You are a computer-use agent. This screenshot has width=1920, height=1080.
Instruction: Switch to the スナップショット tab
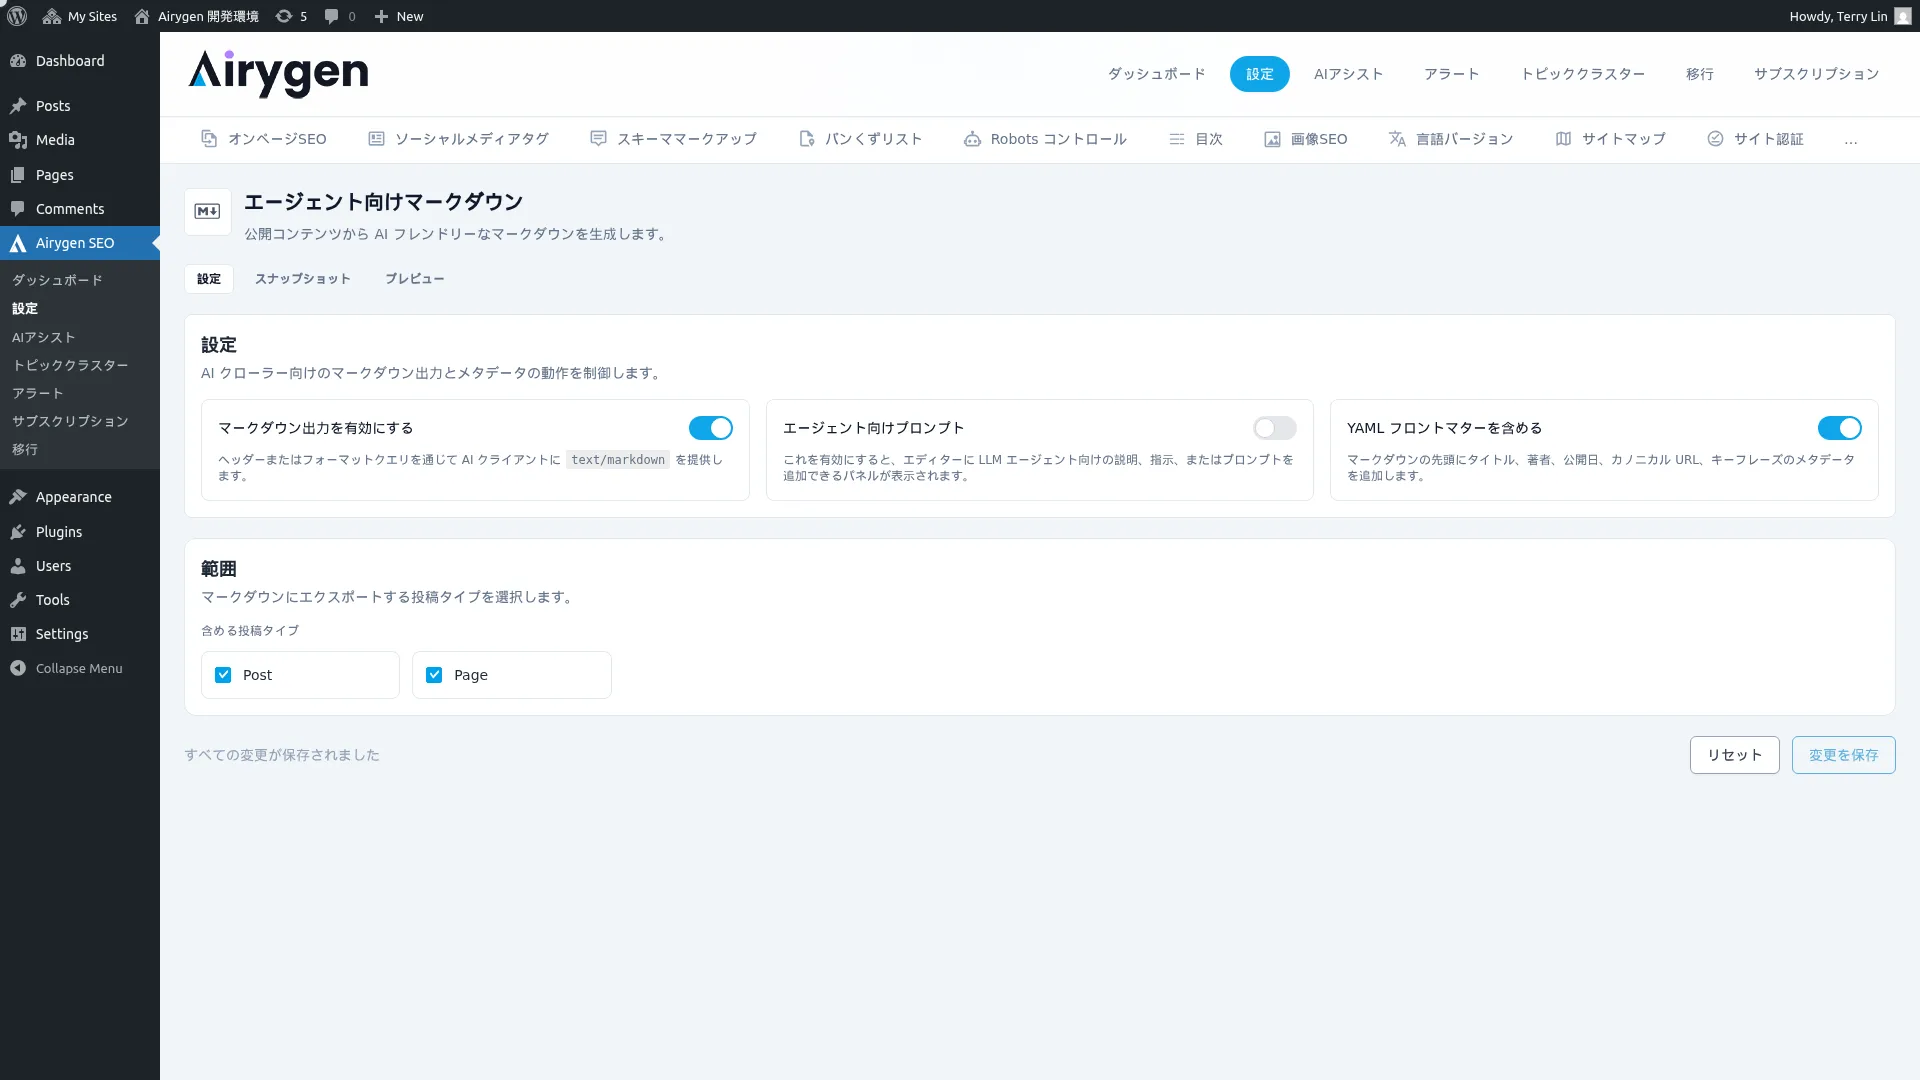pyautogui.click(x=303, y=279)
